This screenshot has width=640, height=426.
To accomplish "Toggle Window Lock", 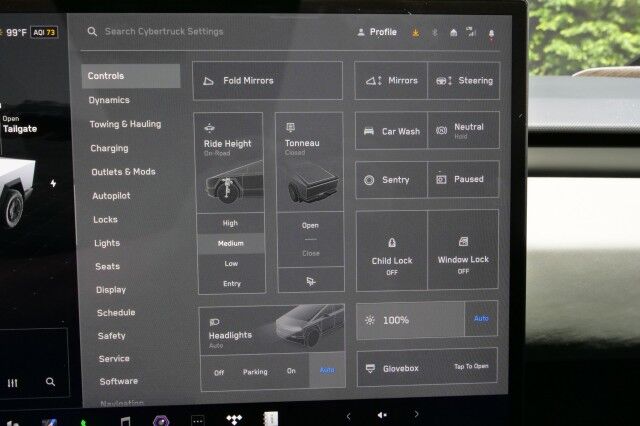I will 463,250.
